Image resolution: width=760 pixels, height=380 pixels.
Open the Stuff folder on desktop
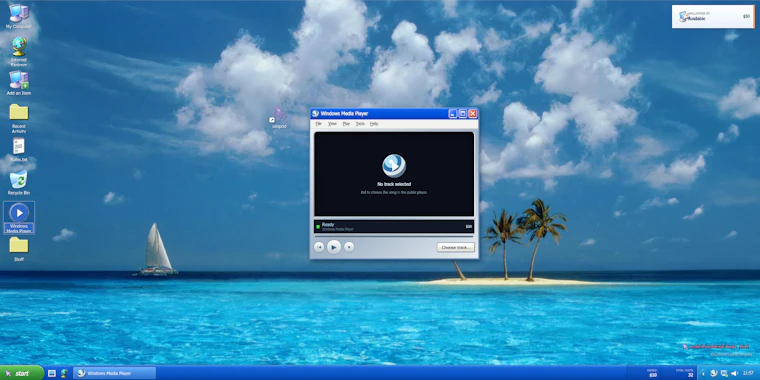pyautogui.click(x=19, y=249)
